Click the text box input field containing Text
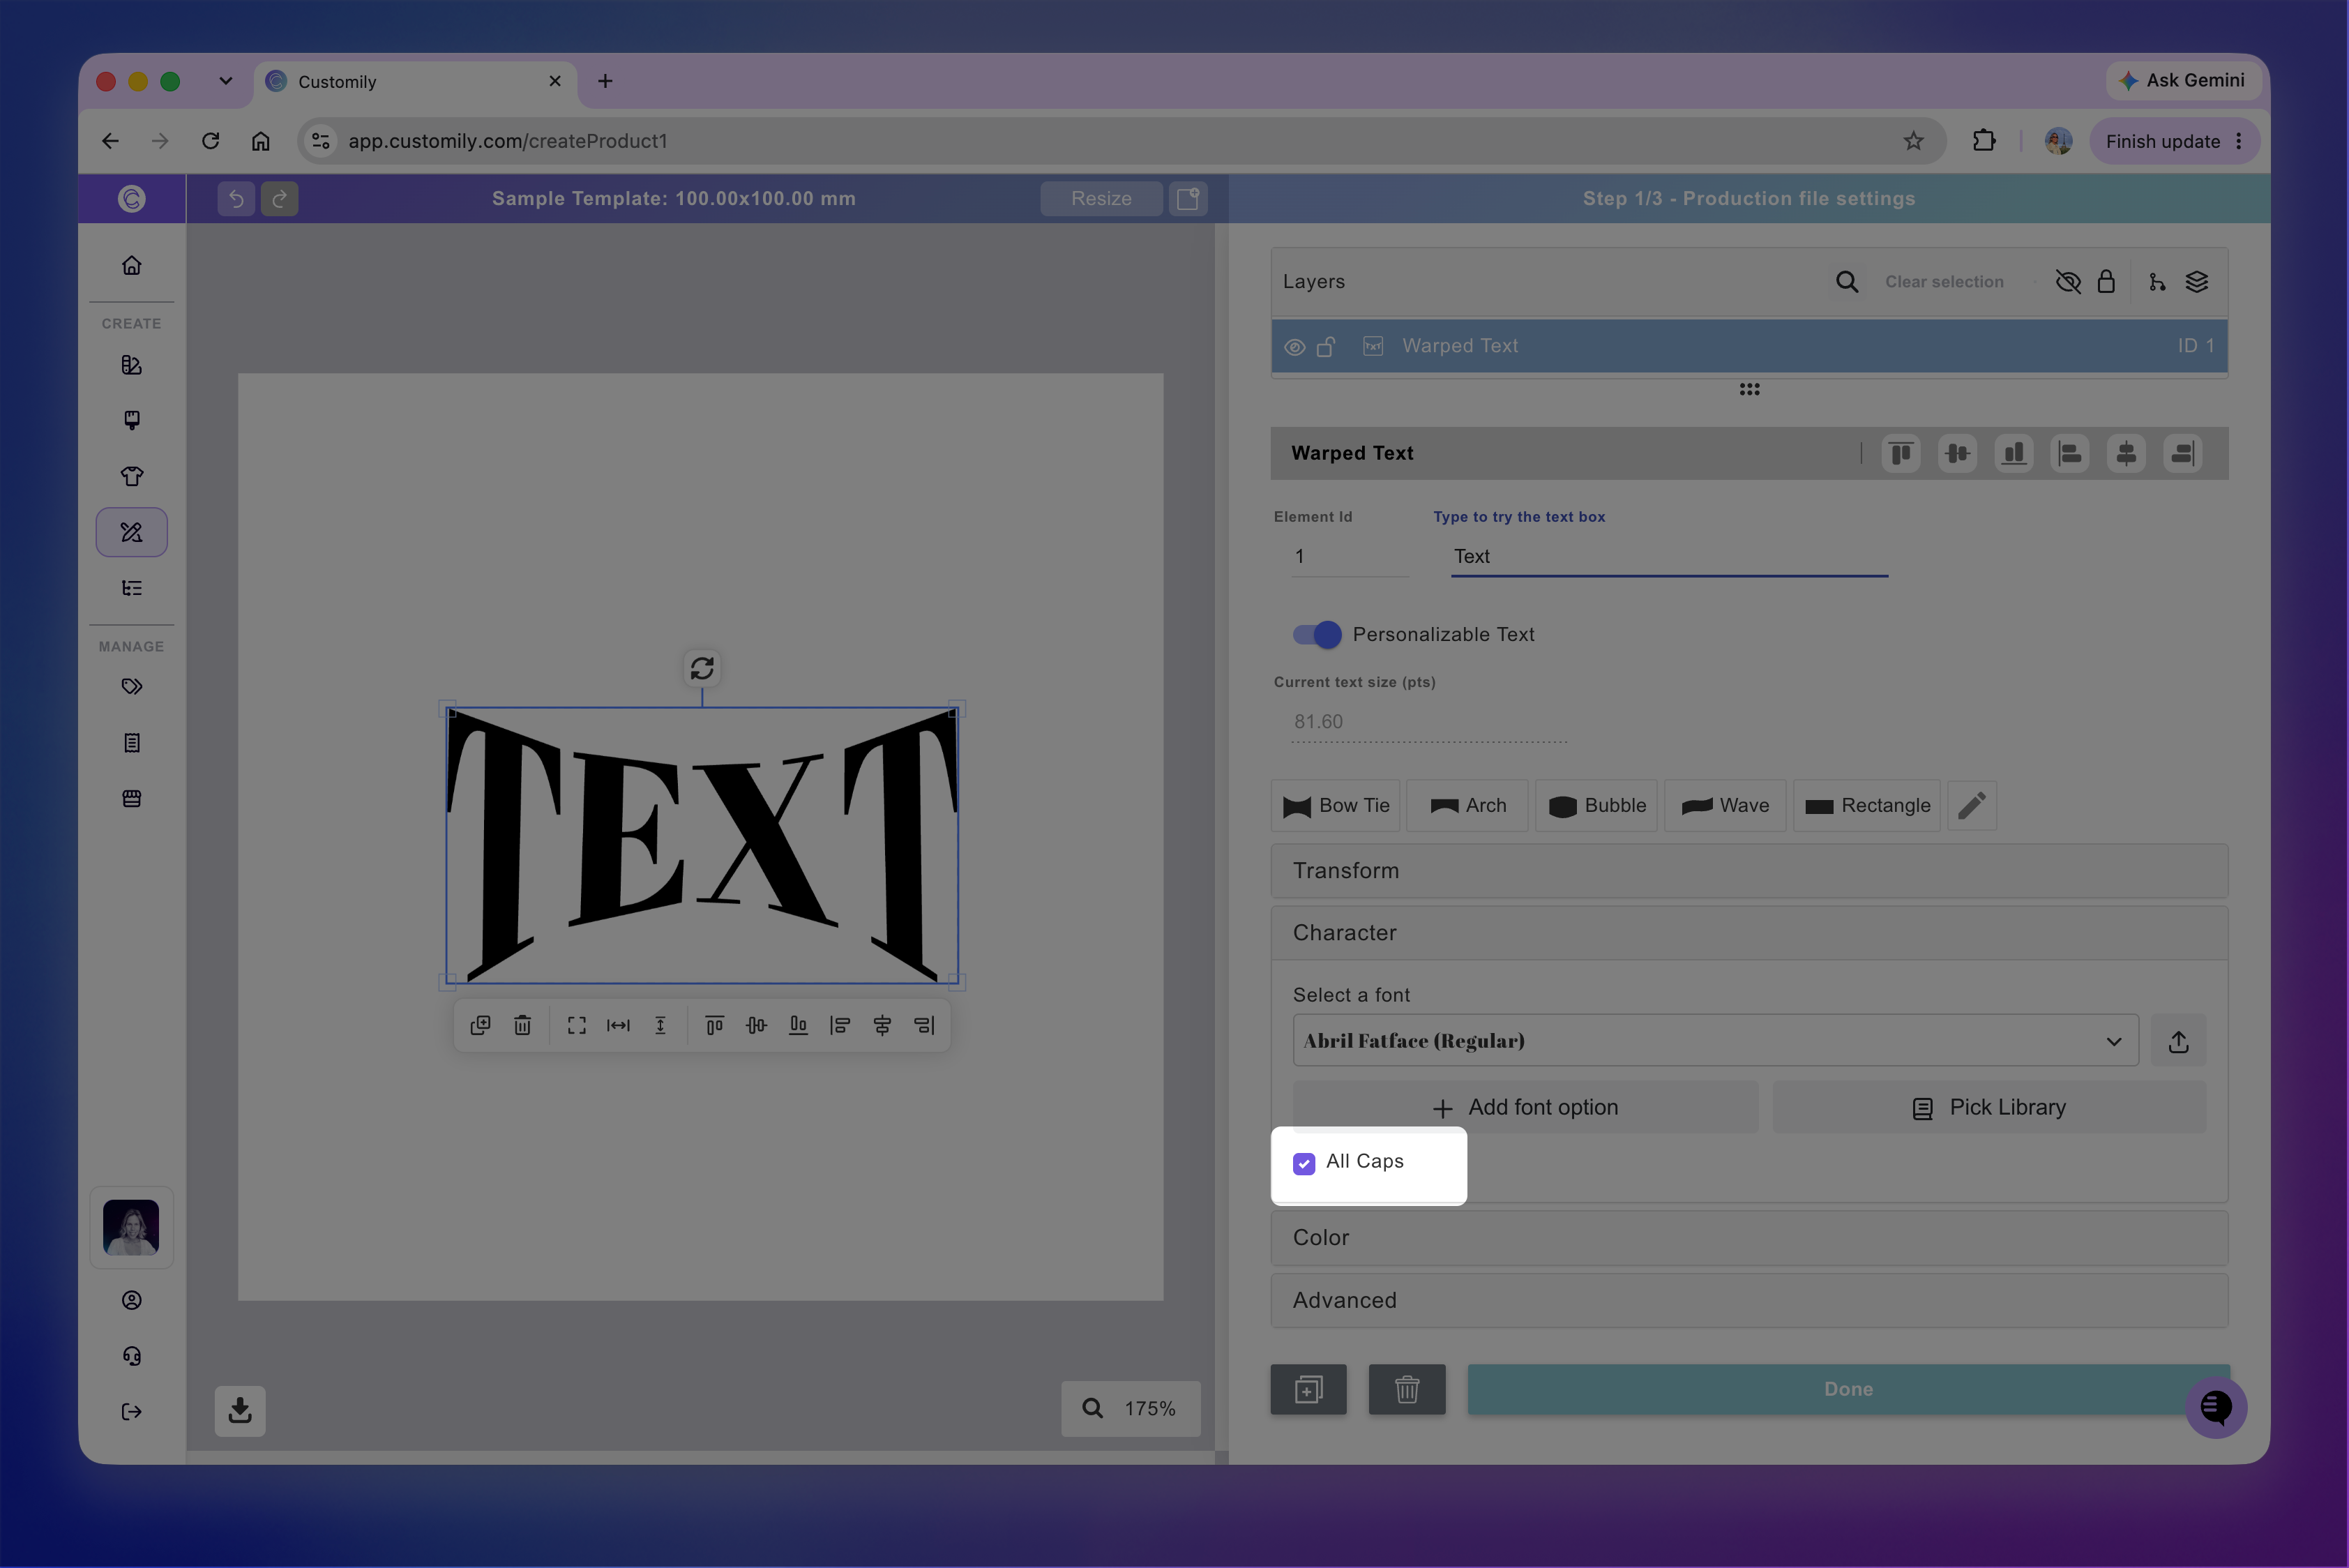Image resolution: width=2349 pixels, height=1568 pixels. pyautogui.click(x=1670, y=556)
